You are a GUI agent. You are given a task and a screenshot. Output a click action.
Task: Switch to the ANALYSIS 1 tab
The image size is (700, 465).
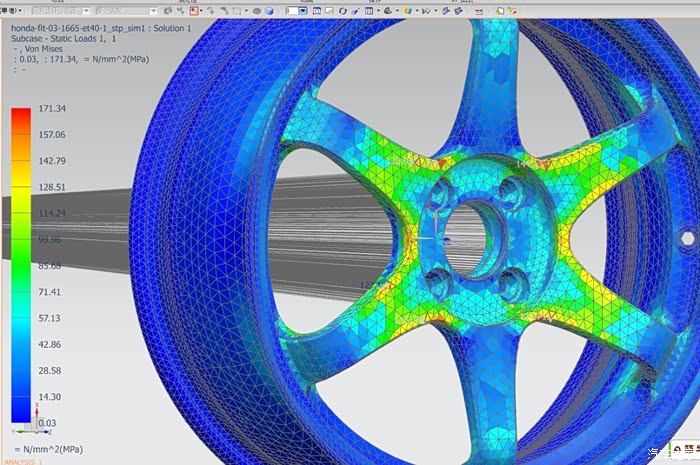point(22,461)
